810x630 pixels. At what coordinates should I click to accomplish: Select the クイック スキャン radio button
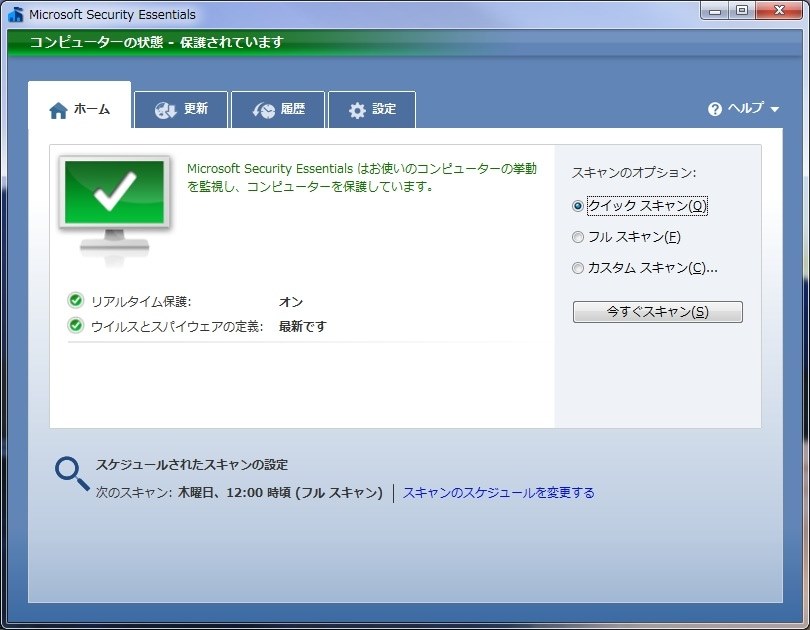[578, 206]
